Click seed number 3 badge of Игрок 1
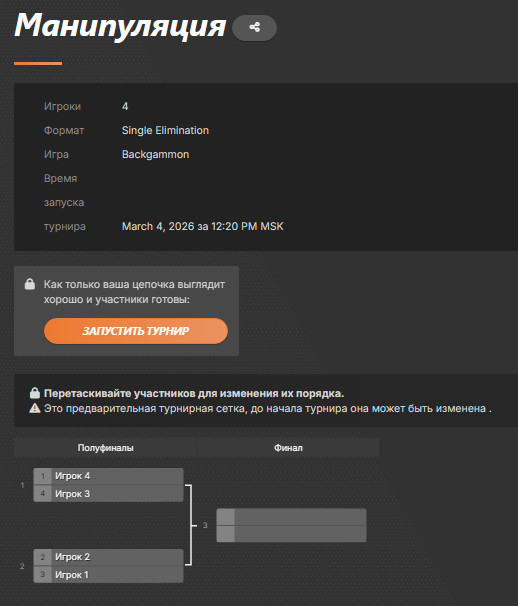 click(43, 575)
